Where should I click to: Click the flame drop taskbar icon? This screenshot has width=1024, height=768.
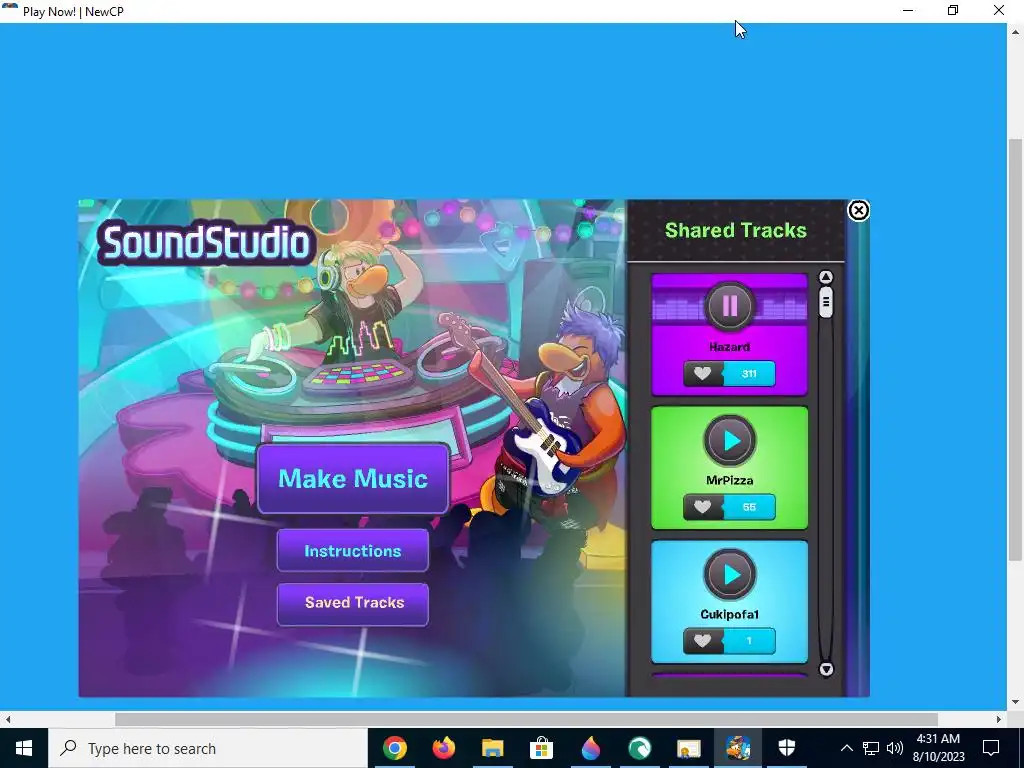(x=590, y=748)
